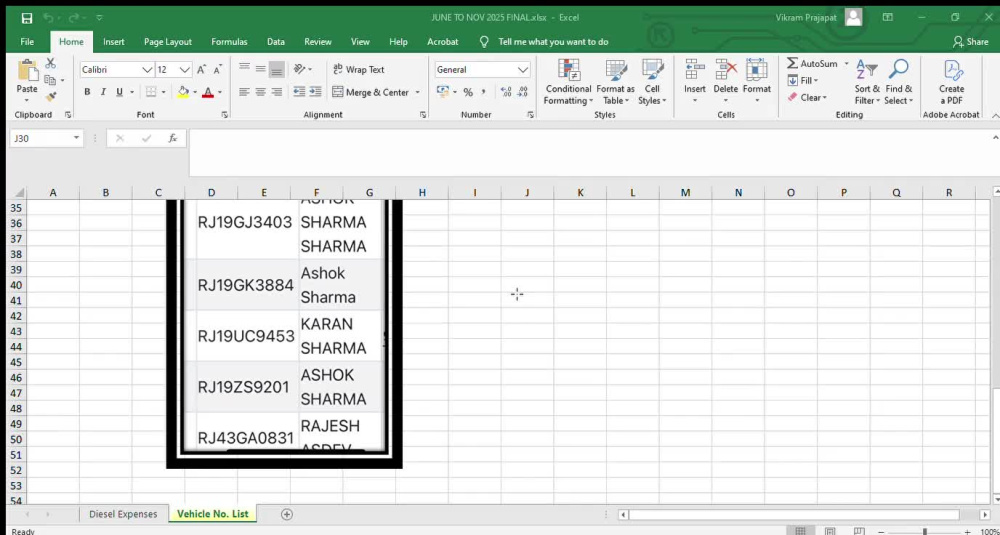
Task: Open the font color dropdown arrow
Action: tap(219, 92)
